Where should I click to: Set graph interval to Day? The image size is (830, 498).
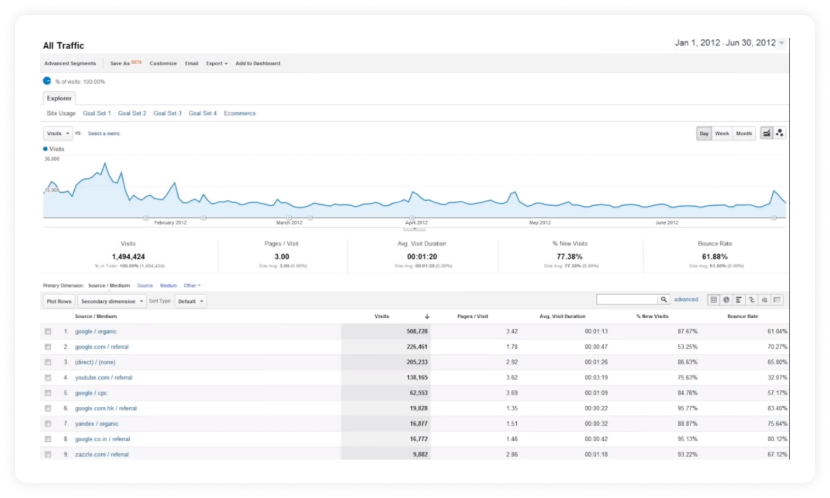coord(704,133)
